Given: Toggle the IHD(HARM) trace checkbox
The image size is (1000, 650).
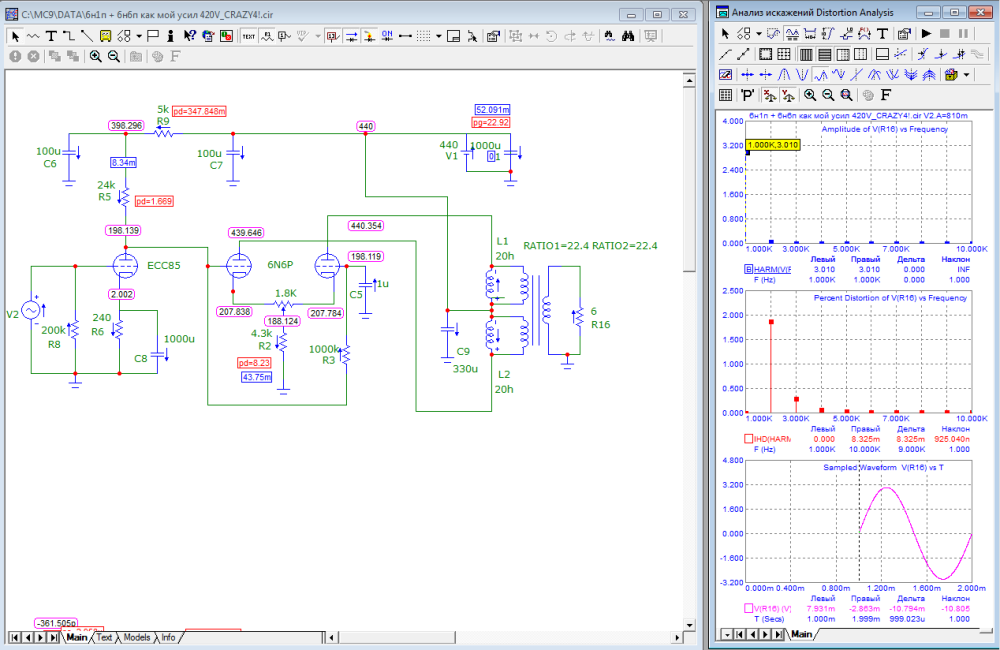Looking at the screenshot, I should click(748, 439).
